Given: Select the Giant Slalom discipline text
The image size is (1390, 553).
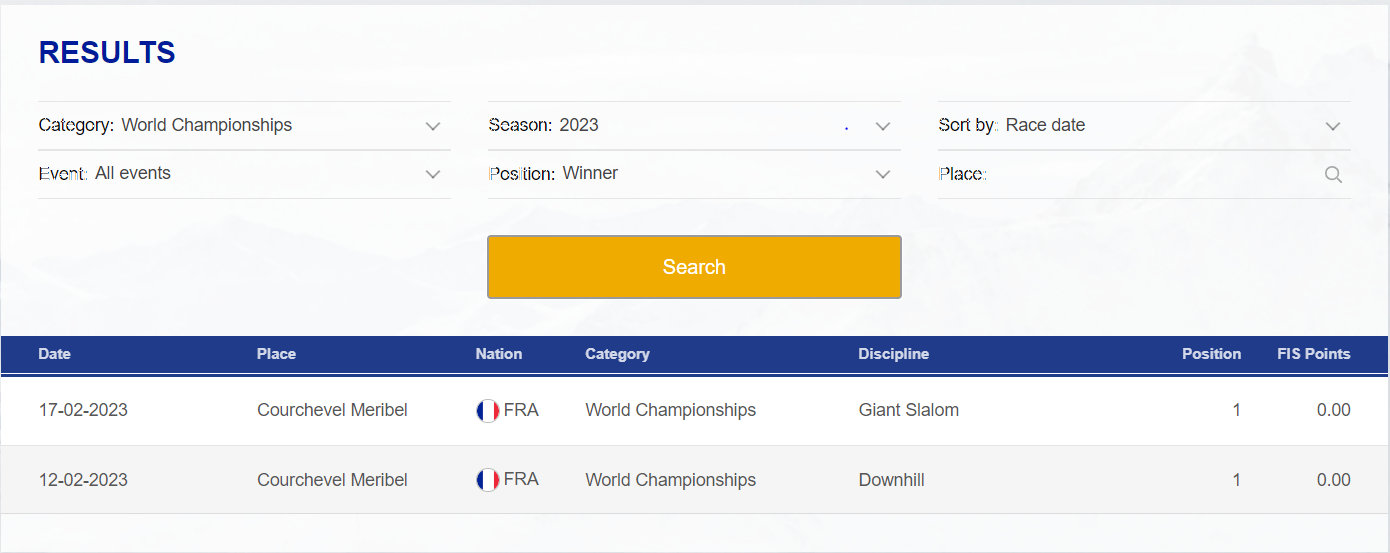Looking at the screenshot, I should pos(909,410).
